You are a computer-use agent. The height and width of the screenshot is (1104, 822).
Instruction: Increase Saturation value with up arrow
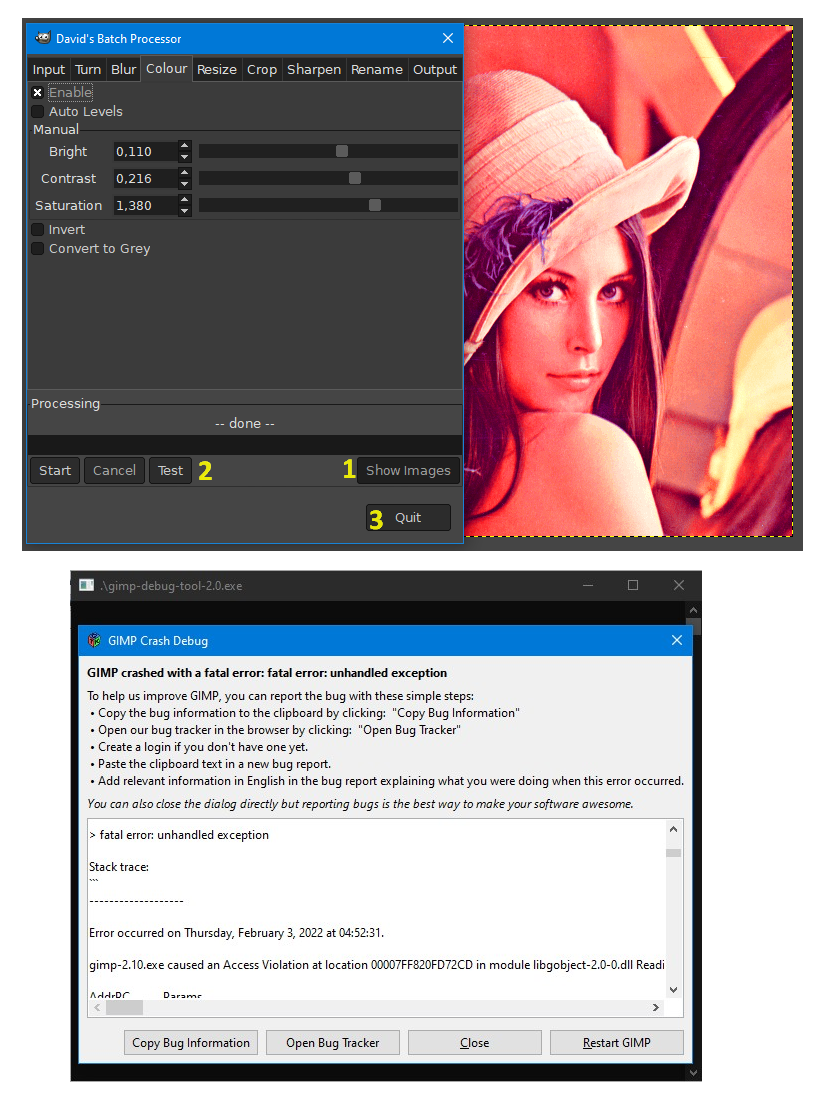(x=185, y=199)
